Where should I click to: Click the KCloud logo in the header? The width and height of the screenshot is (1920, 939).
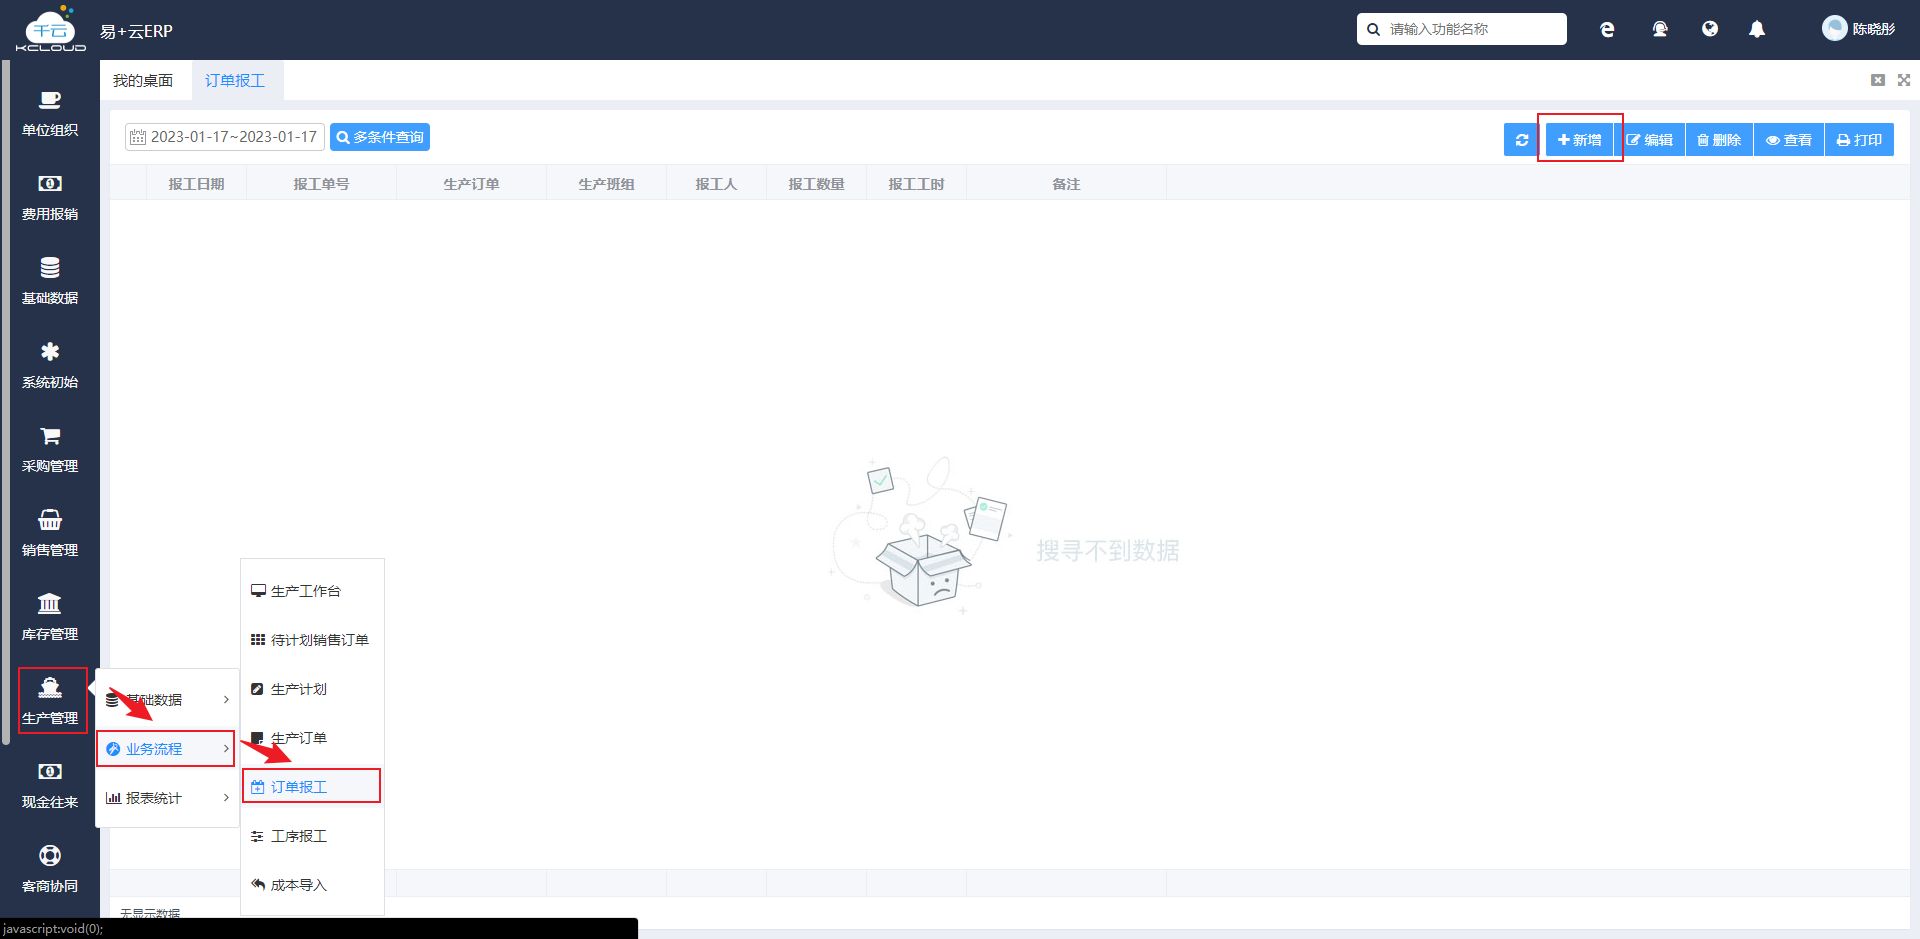(50, 29)
